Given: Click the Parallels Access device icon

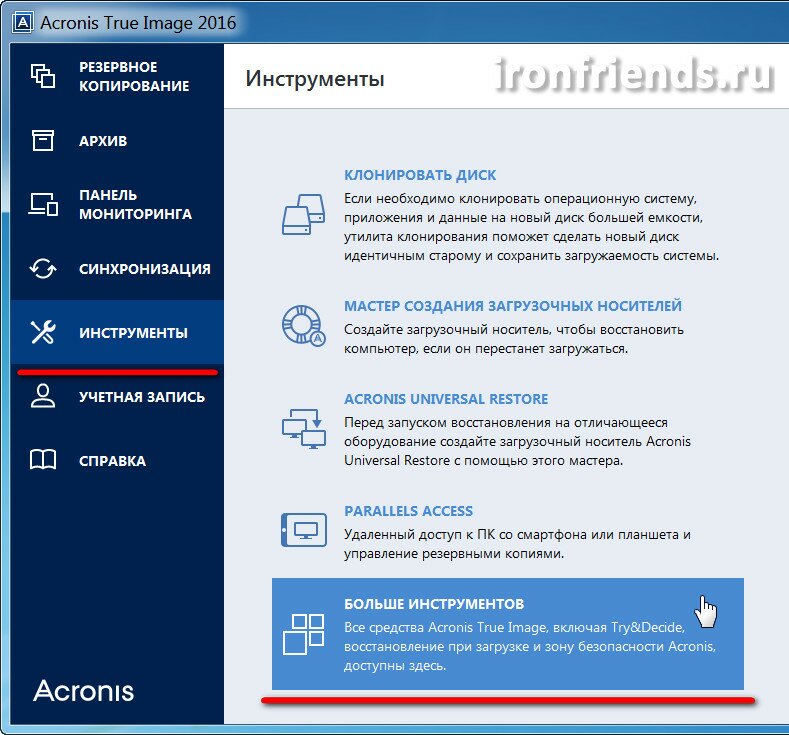Looking at the screenshot, I should (302, 527).
